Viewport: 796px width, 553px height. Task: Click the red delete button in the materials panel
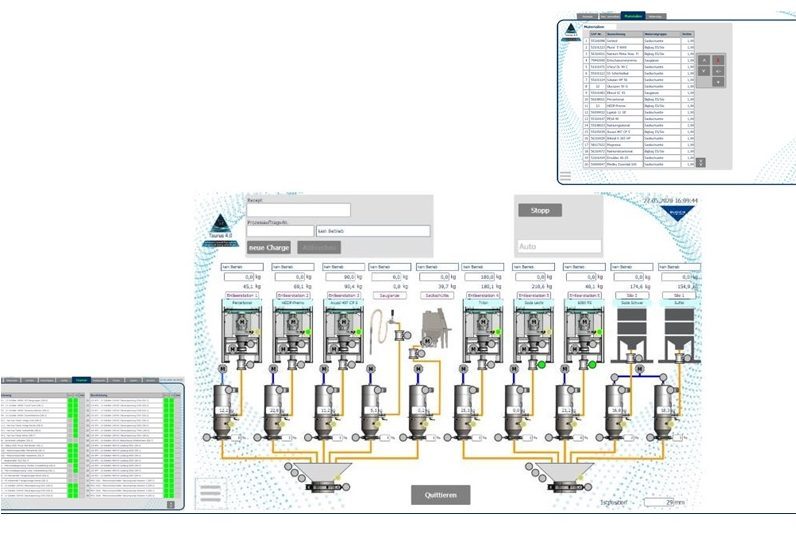click(718, 59)
